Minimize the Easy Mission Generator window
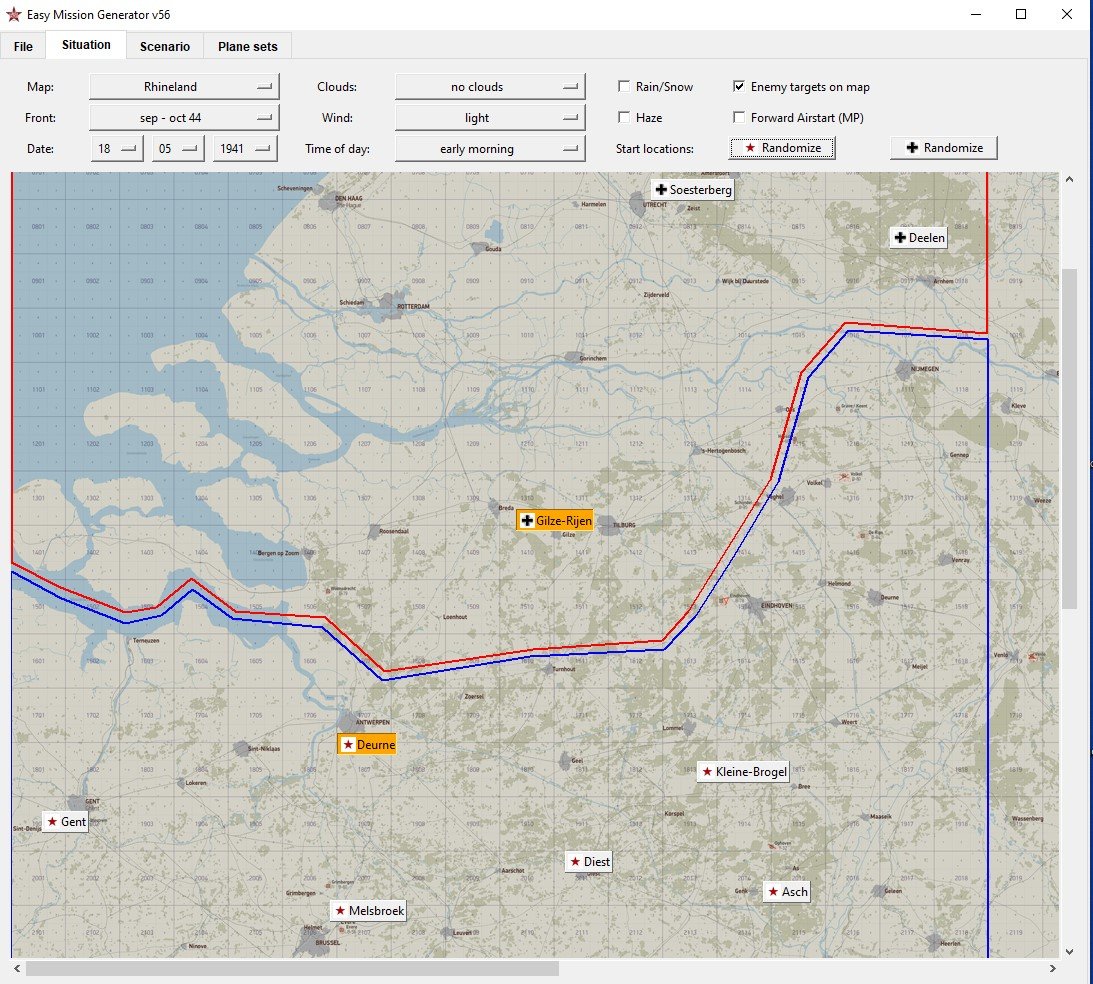Screen dimensions: 1093x984 (x=976, y=14)
